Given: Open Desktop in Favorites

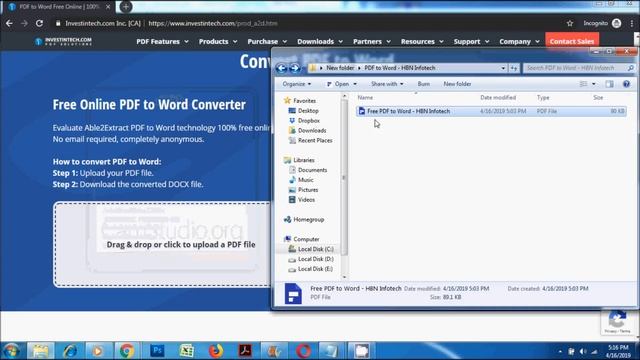Looking at the screenshot, I should [x=304, y=111].
